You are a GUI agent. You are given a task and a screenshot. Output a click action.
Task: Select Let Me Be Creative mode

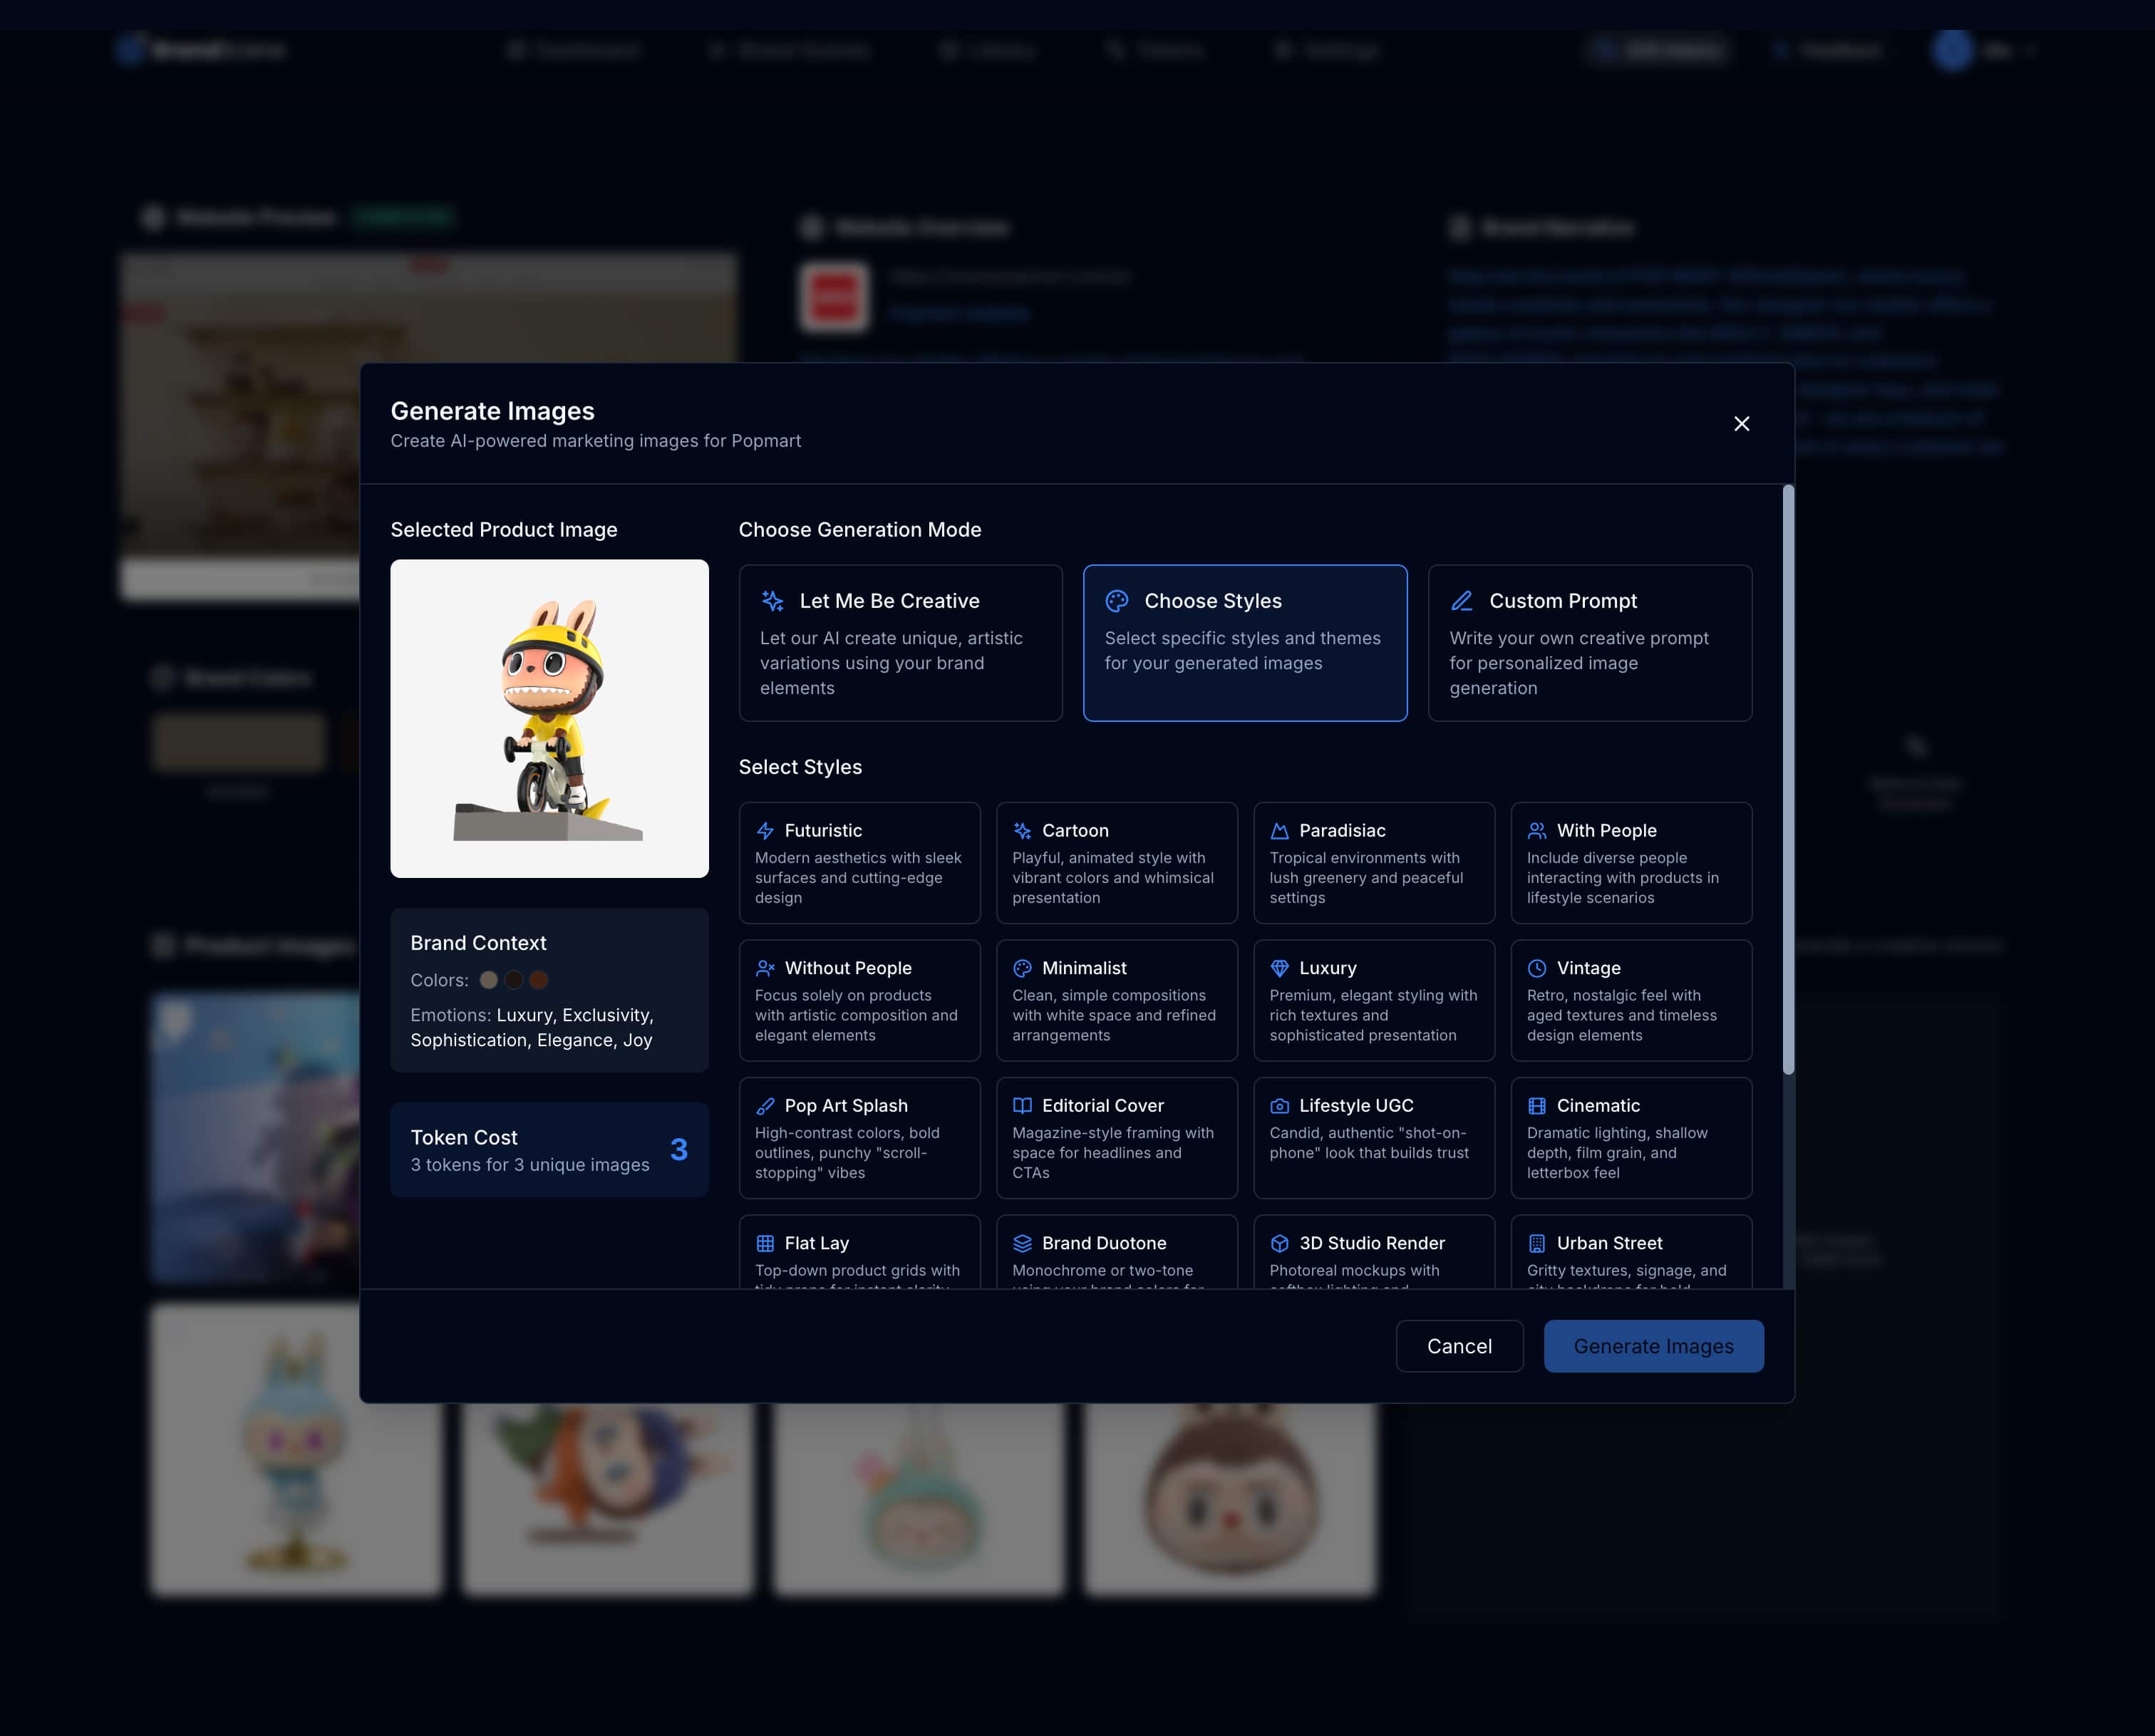point(900,642)
